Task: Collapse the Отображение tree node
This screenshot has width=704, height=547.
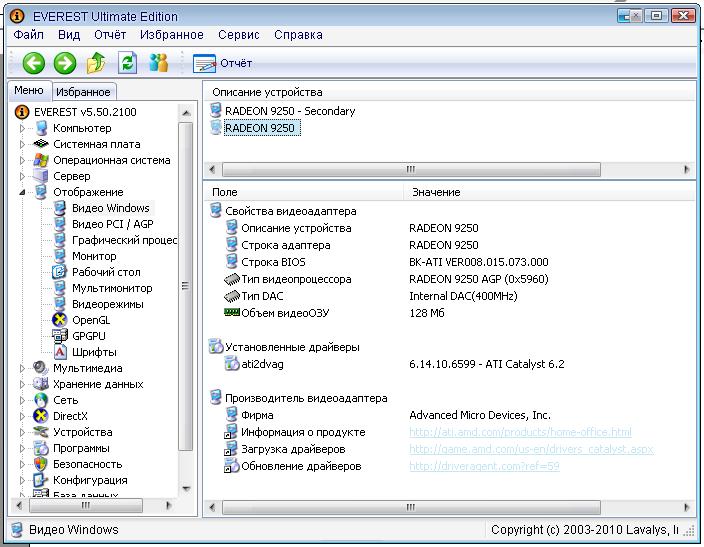Action: [x=22, y=192]
